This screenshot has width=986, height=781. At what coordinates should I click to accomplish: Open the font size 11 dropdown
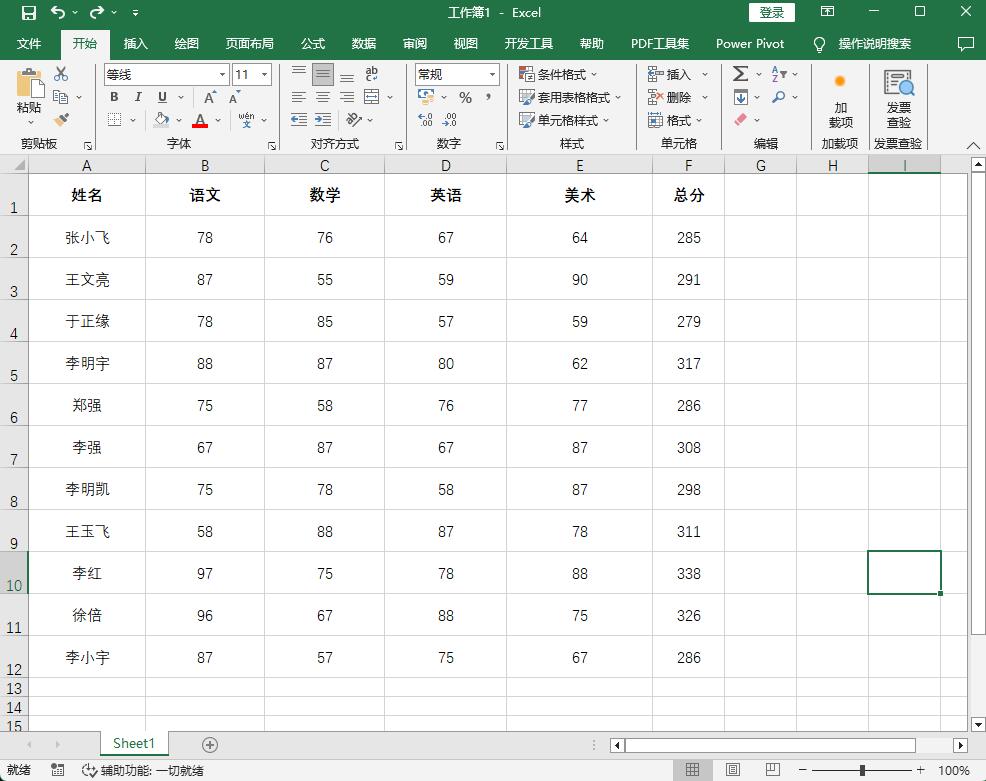point(265,74)
